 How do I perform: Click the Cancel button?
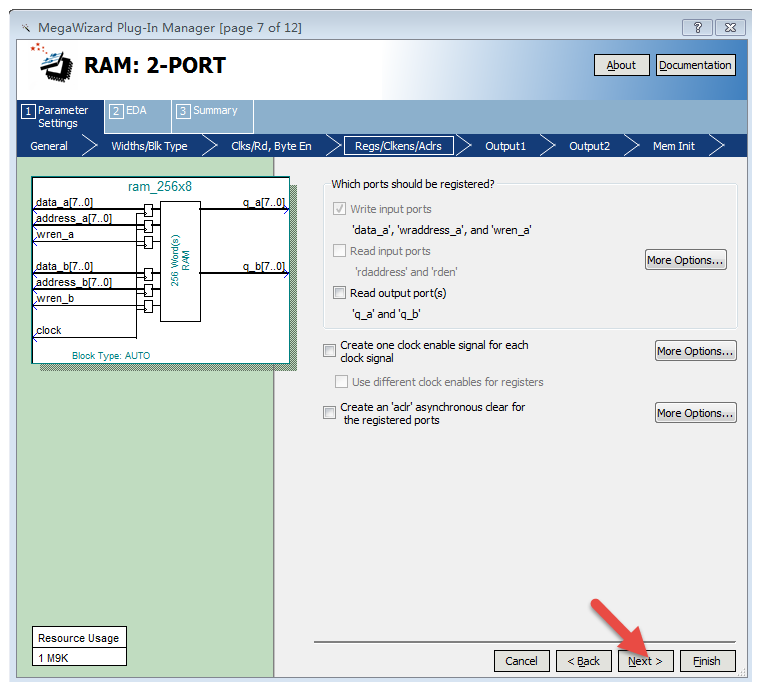(521, 661)
